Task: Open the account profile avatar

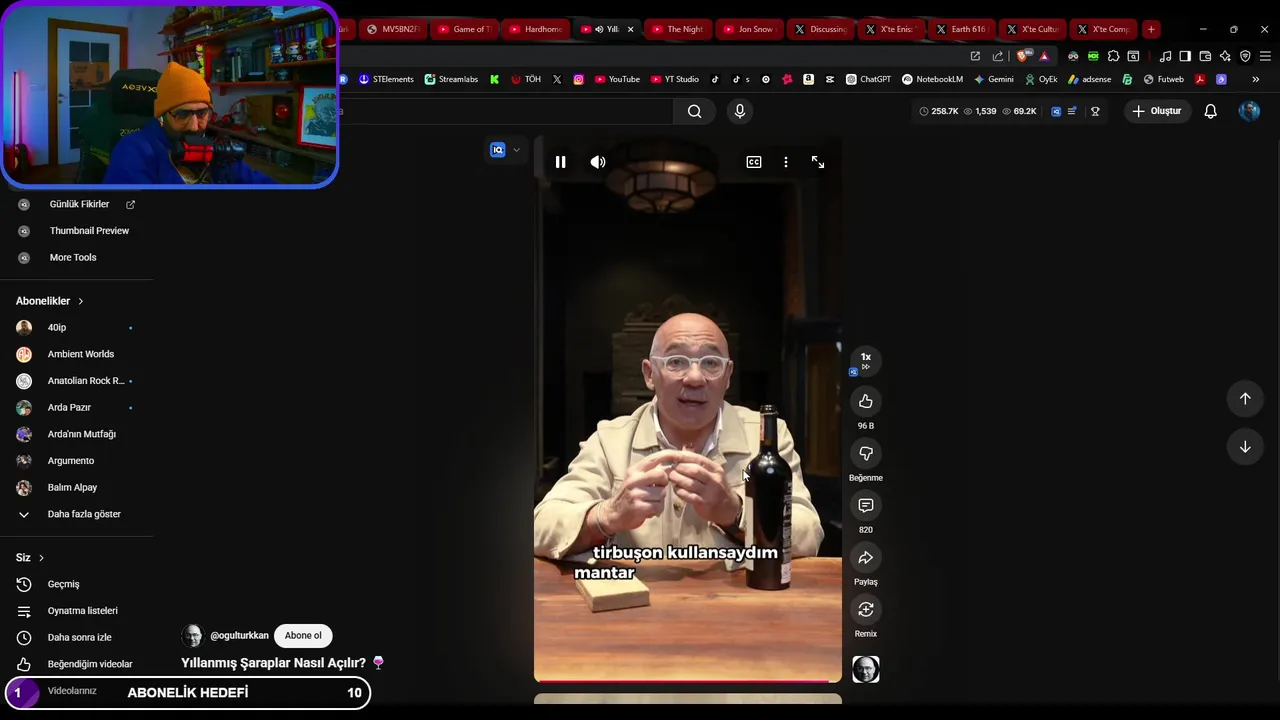Action: 1249,111
